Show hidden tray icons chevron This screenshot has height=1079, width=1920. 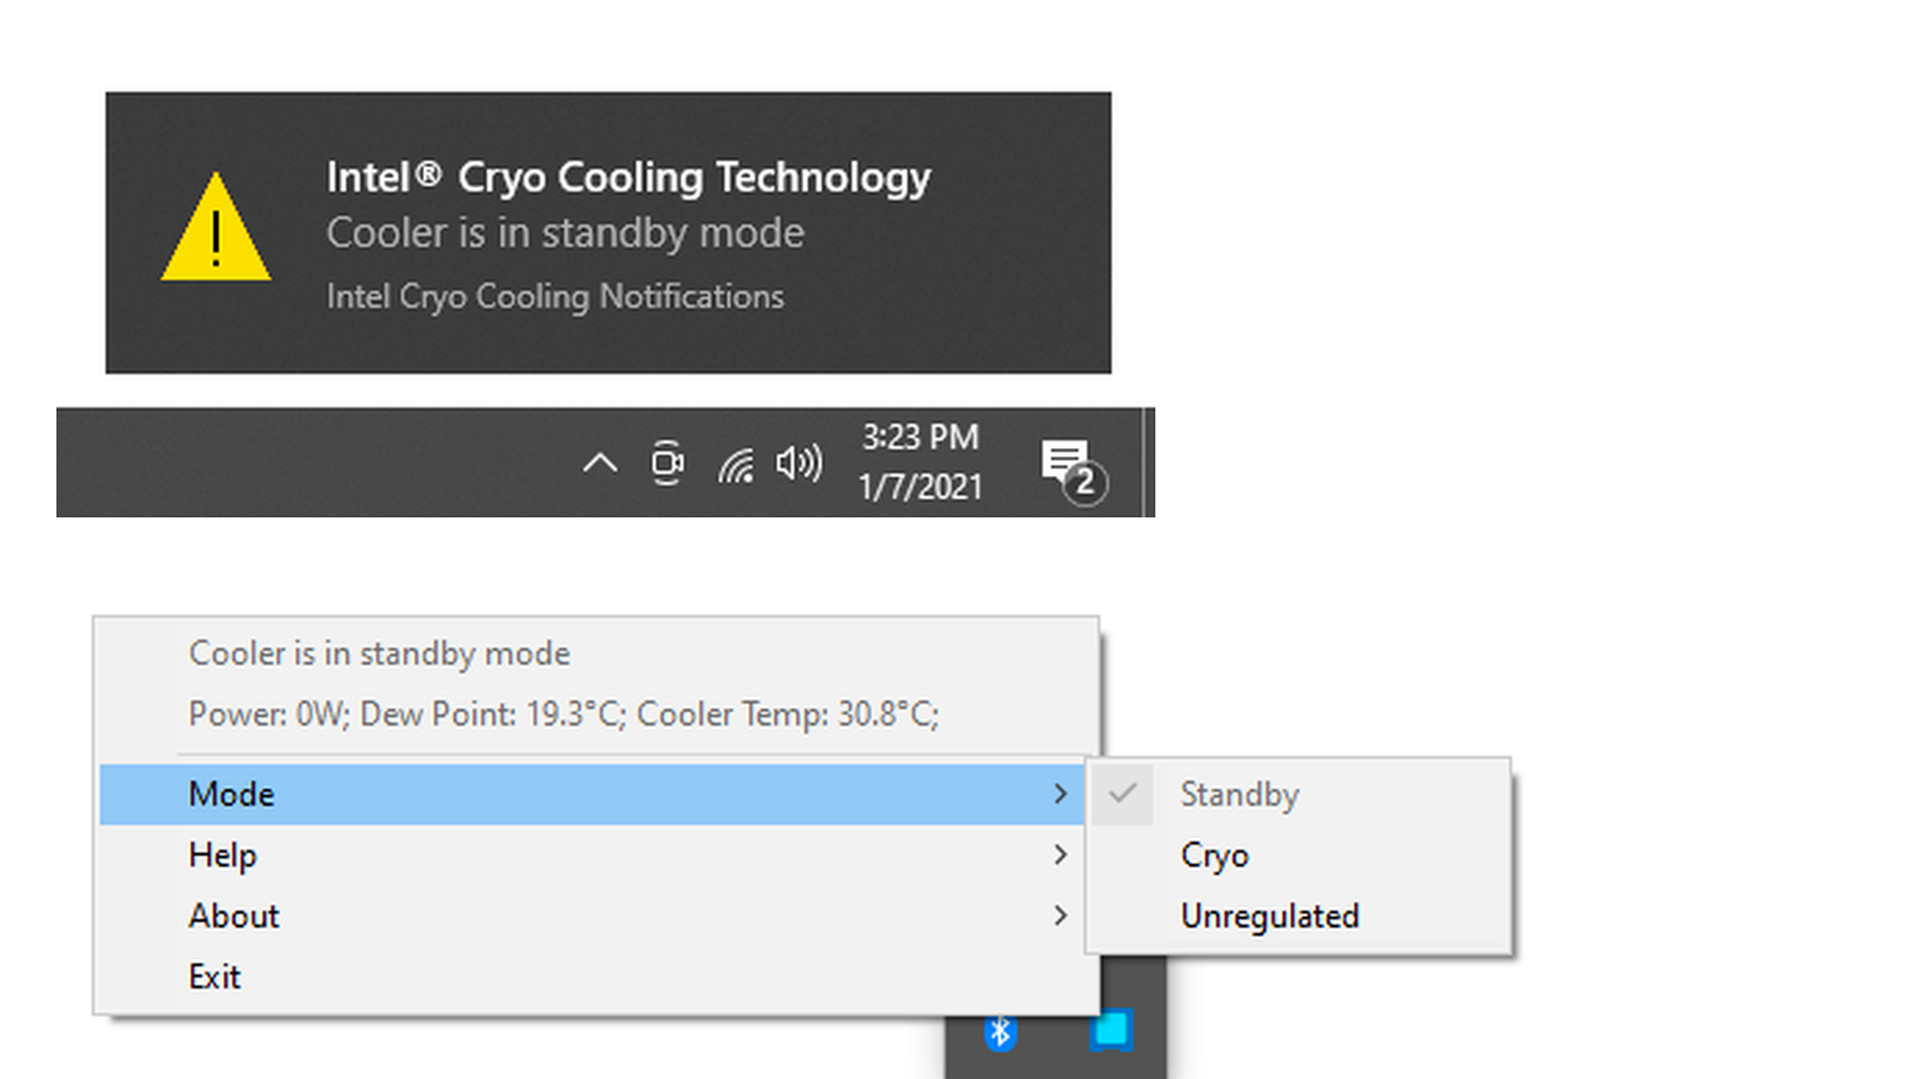[600, 463]
